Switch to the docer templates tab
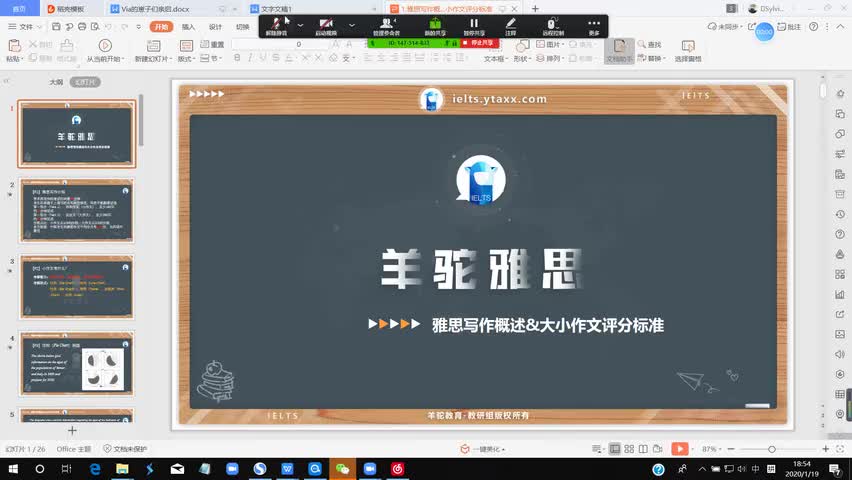852x480 pixels. point(66,9)
